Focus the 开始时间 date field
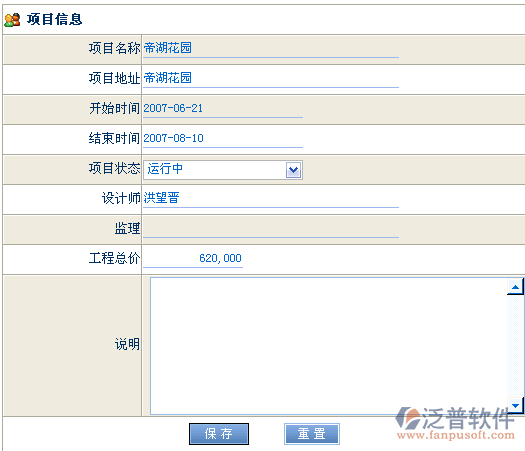The width and height of the screenshot is (525, 451). click(223, 109)
